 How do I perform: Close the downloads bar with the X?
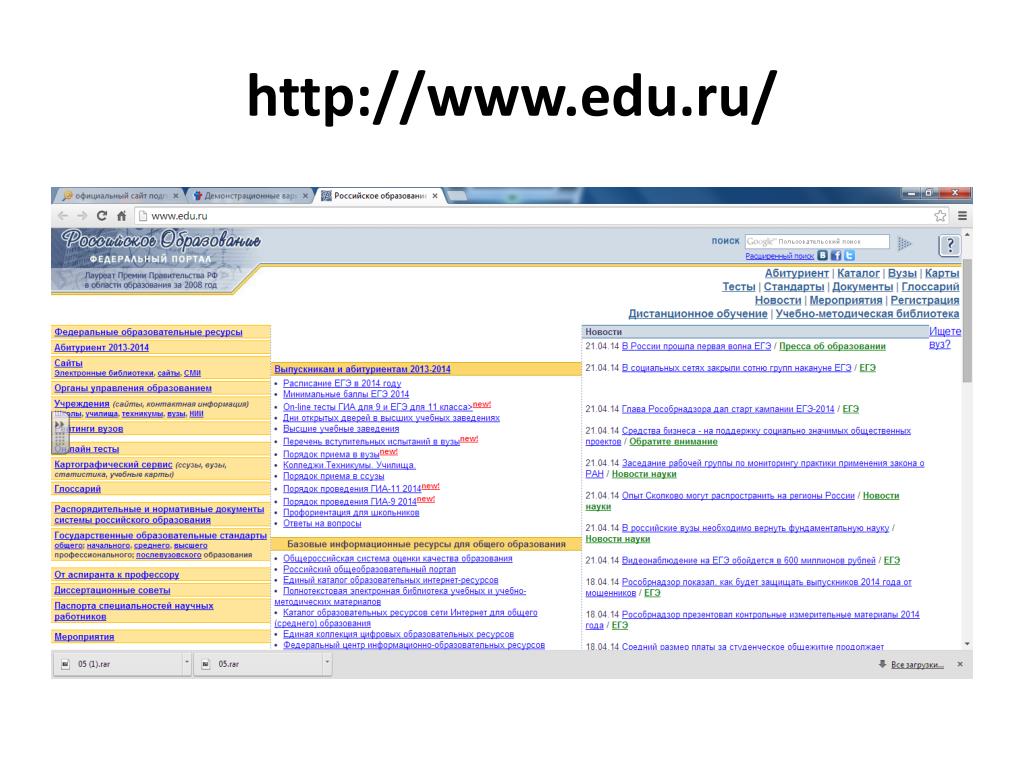click(x=960, y=664)
